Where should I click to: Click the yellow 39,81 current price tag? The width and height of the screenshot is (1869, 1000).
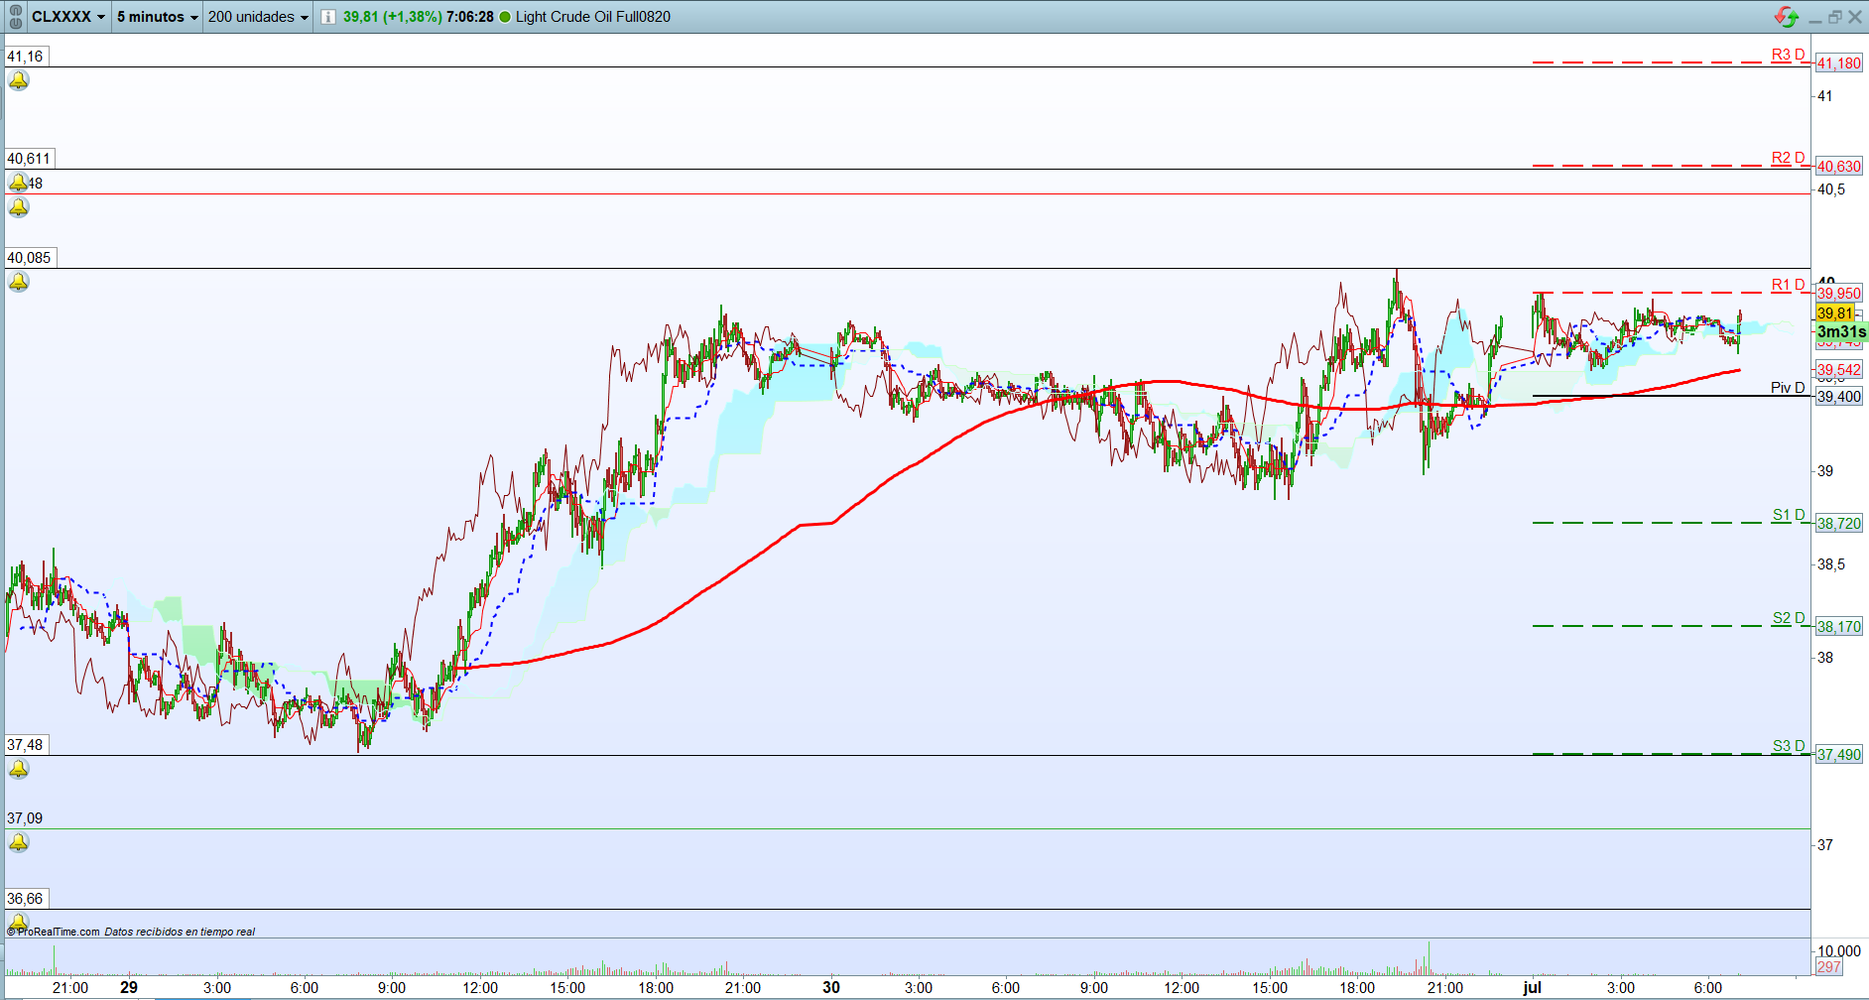(x=1835, y=313)
